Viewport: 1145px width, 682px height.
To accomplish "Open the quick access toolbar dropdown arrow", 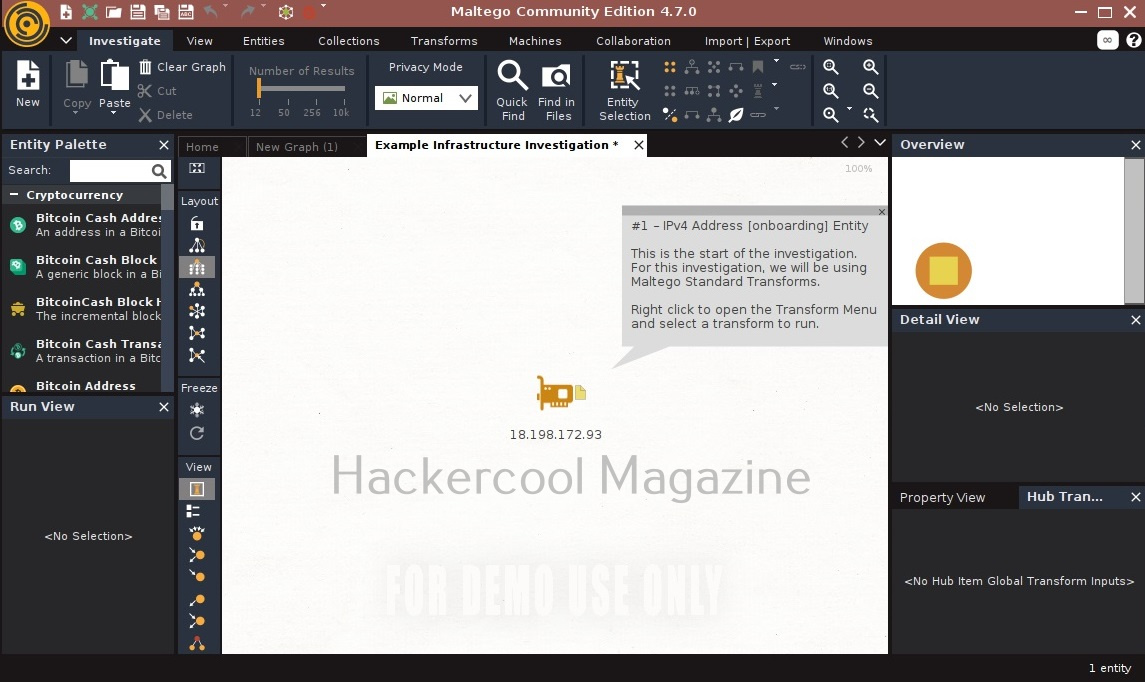I will point(323,6).
